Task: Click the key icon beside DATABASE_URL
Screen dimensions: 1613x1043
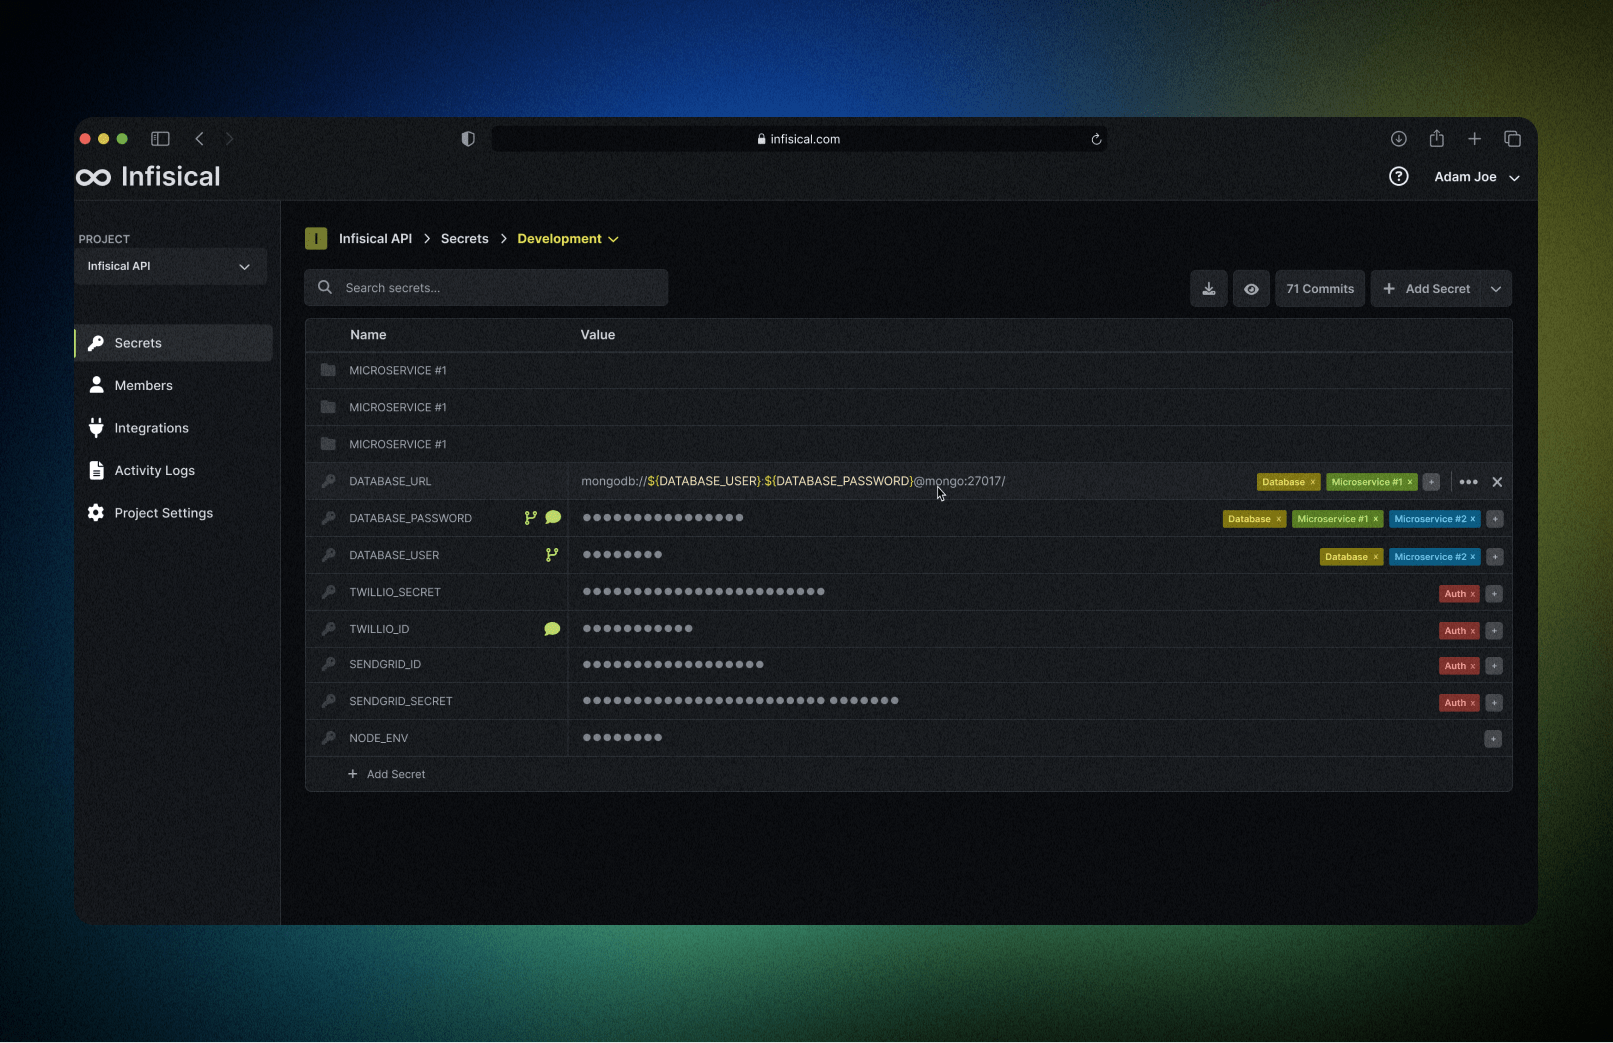Action: [328, 481]
